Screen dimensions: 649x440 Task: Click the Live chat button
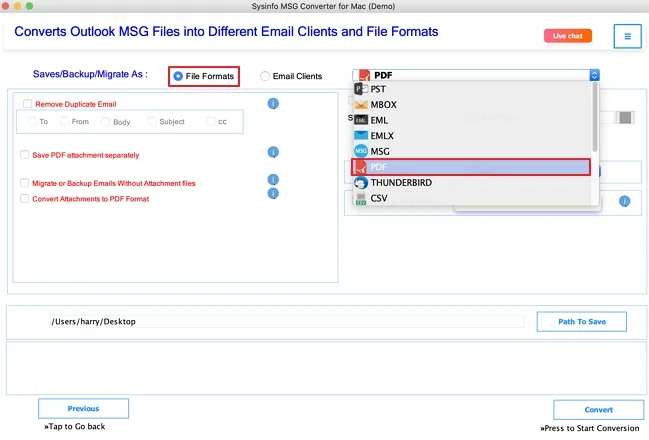pos(568,36)
